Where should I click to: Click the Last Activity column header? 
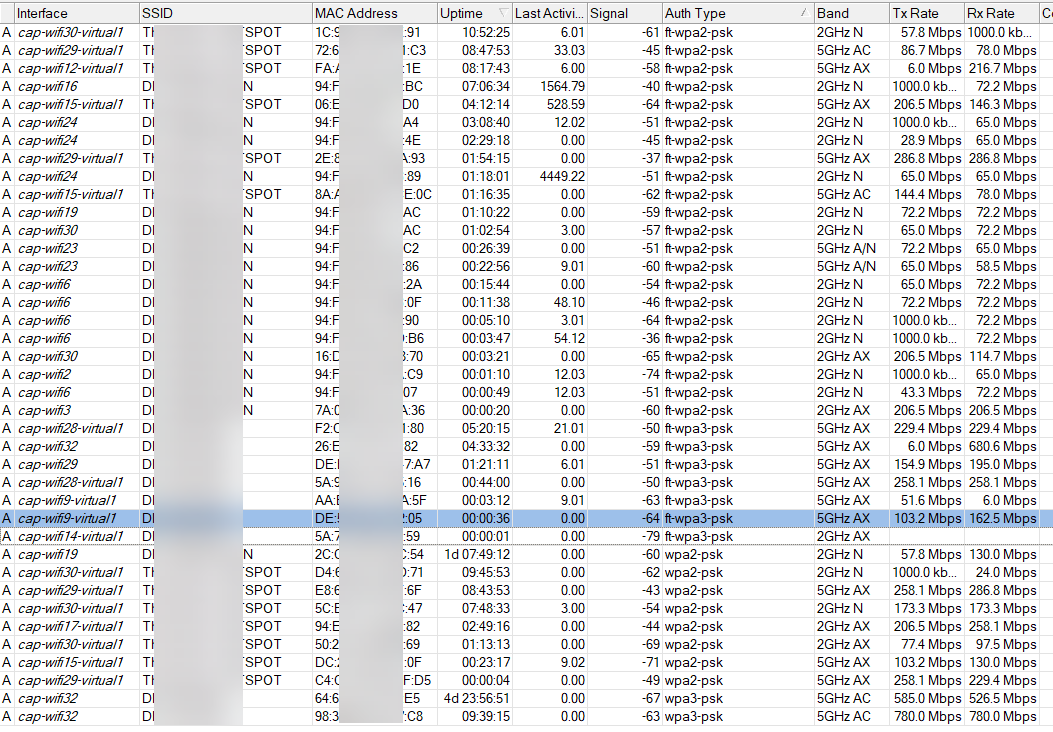coord(549,13)
